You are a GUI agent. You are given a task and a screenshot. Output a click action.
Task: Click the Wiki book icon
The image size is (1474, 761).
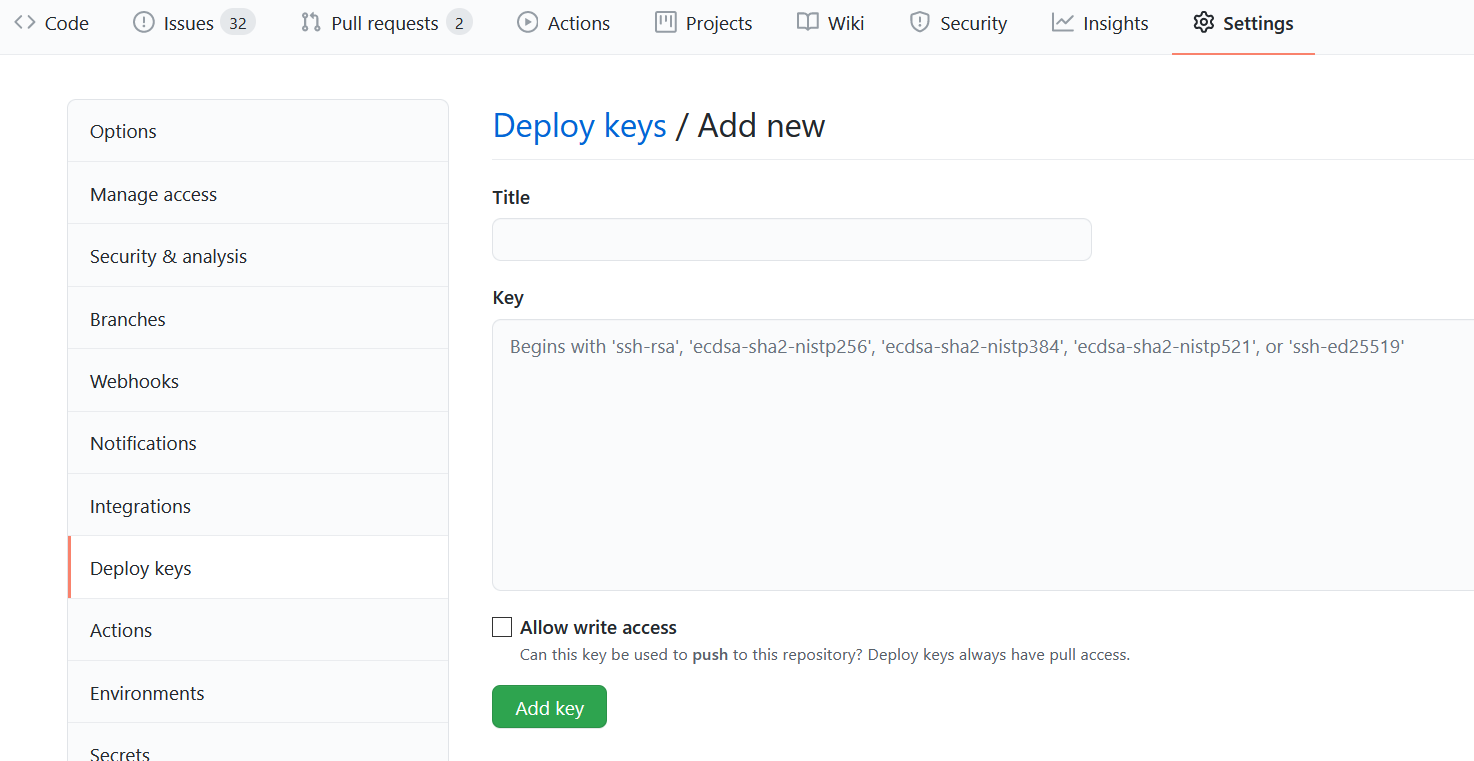[x=806, y=22]
